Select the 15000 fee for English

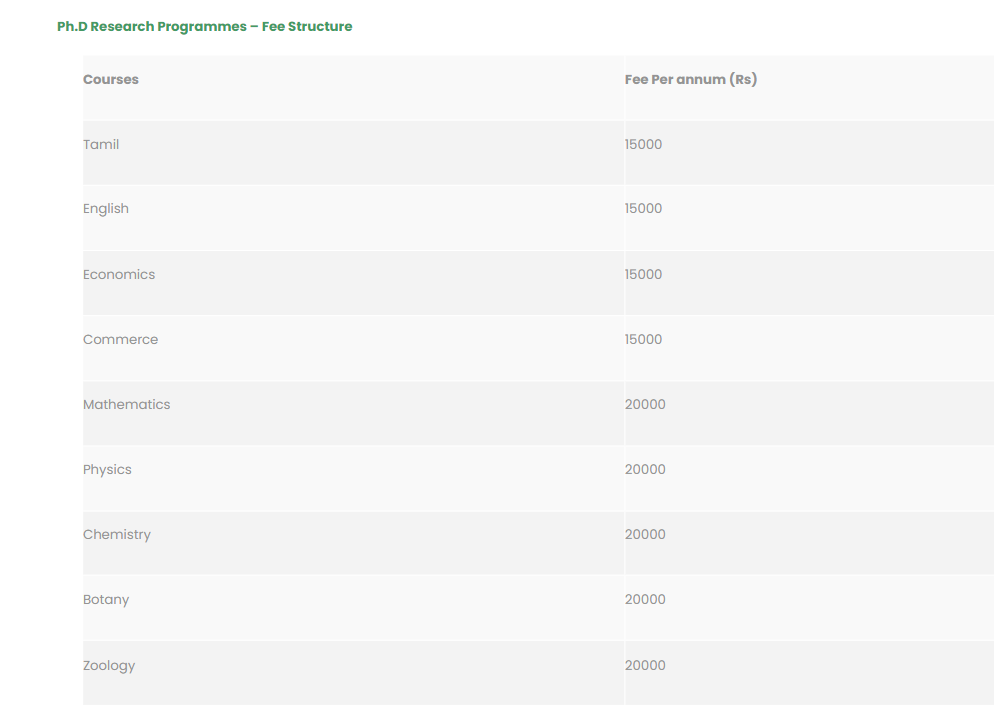point(643,209)
